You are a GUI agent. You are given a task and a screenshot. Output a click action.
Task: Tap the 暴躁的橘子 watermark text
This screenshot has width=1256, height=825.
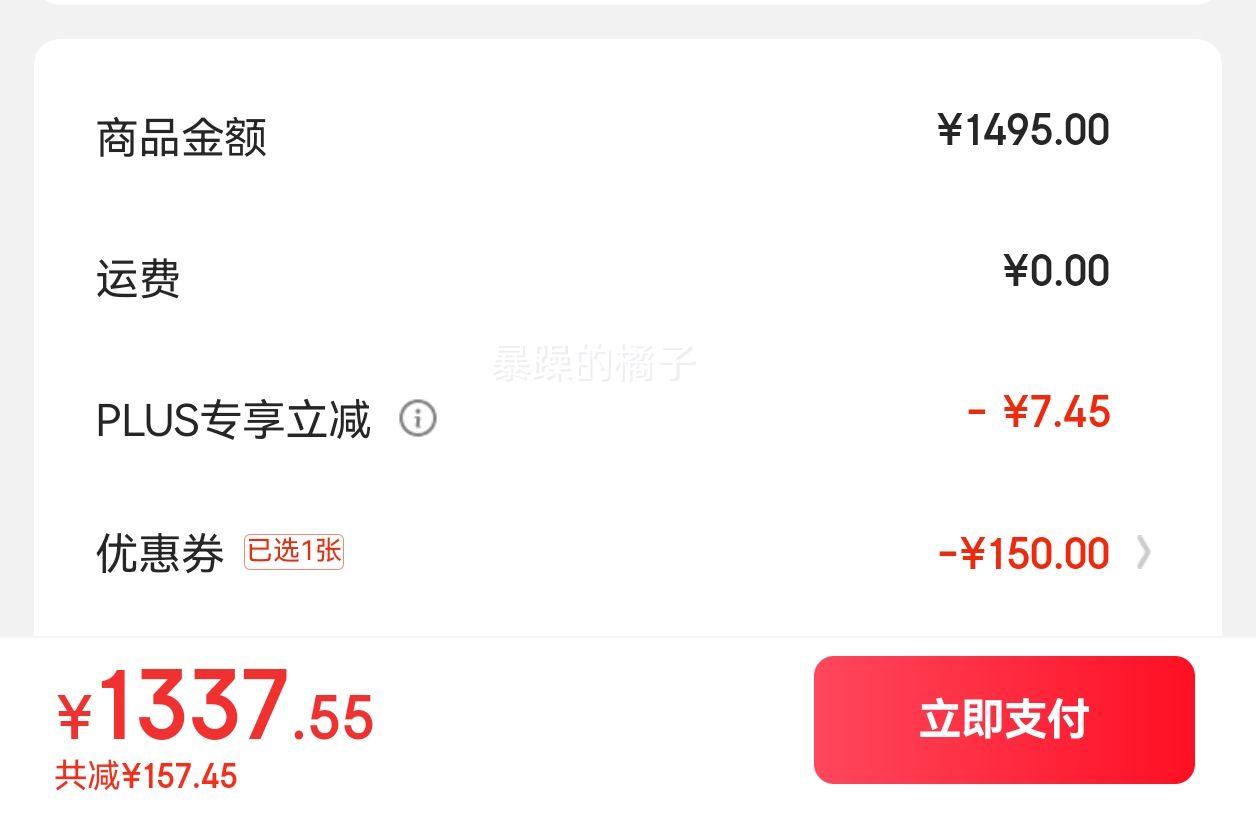pyautogui.click(x=593, y=364)
